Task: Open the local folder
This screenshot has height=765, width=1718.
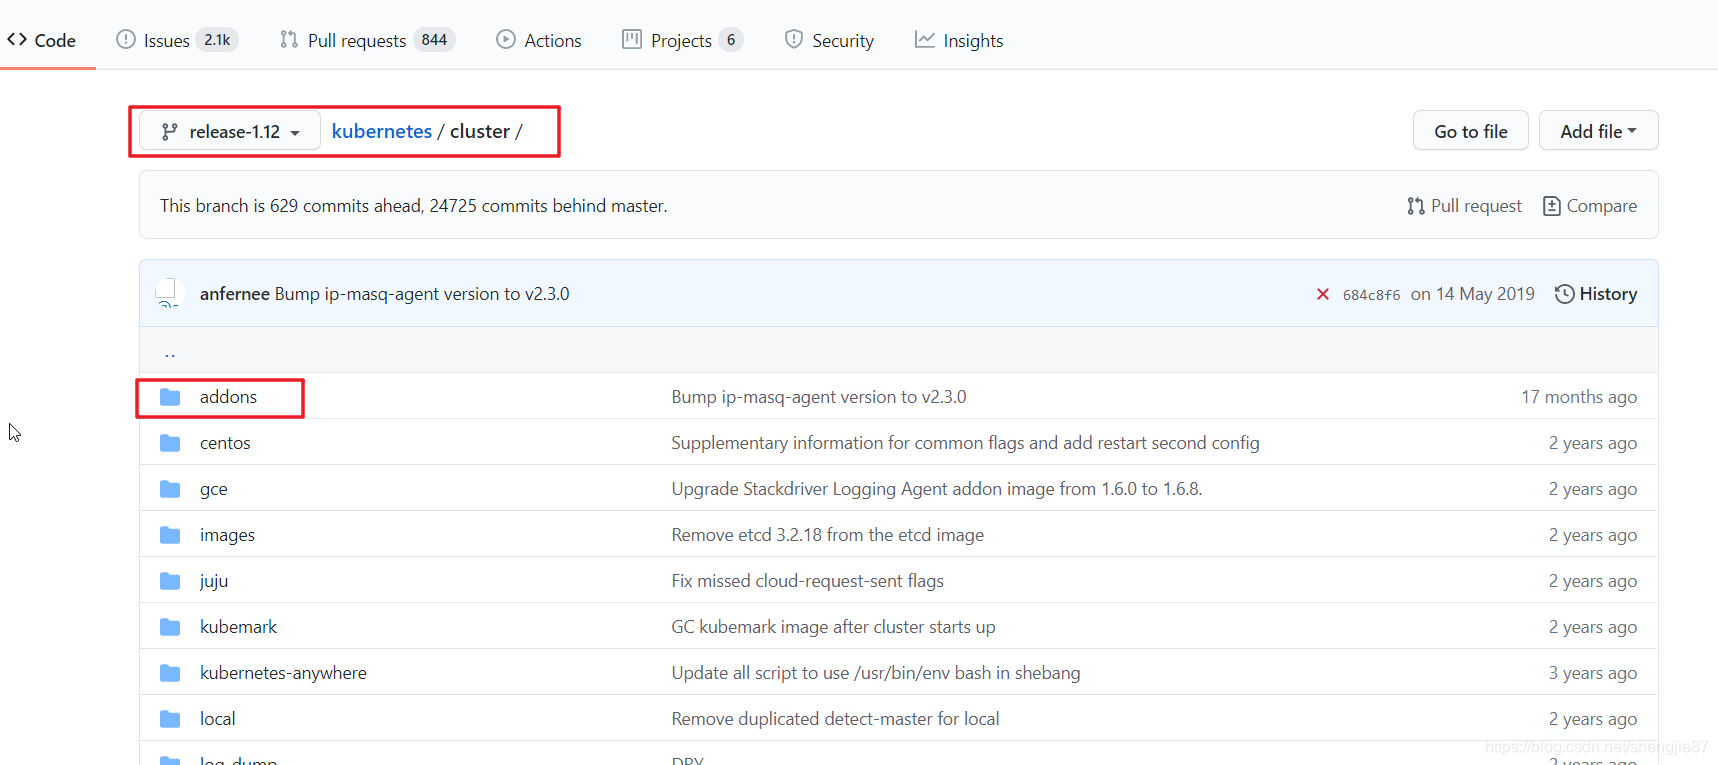Action: pos(217,718)
